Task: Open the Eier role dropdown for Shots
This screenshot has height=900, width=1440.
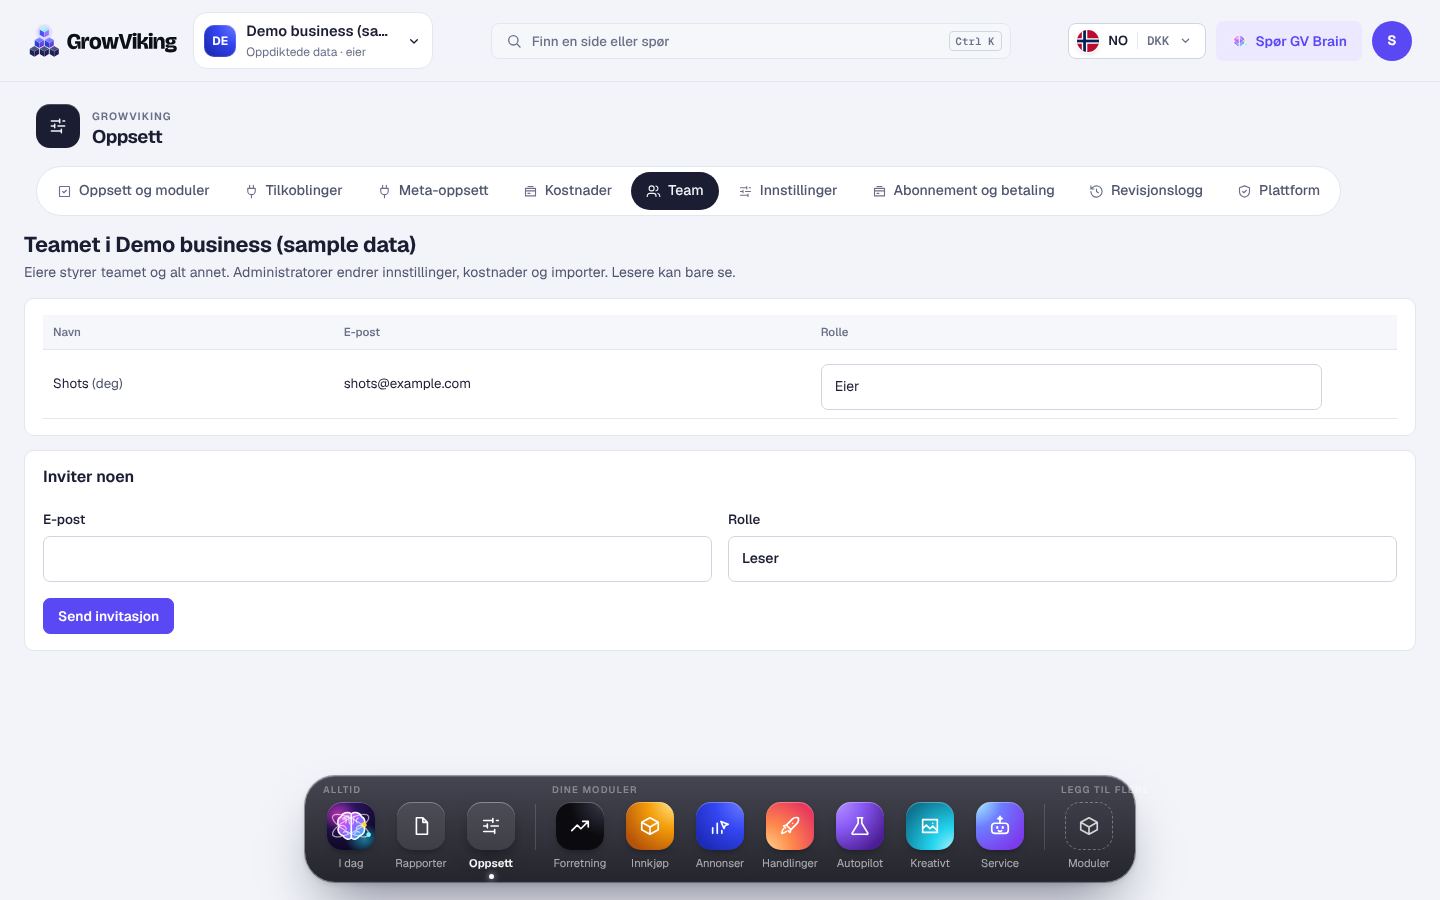Action: click(x=1071, y=387)
